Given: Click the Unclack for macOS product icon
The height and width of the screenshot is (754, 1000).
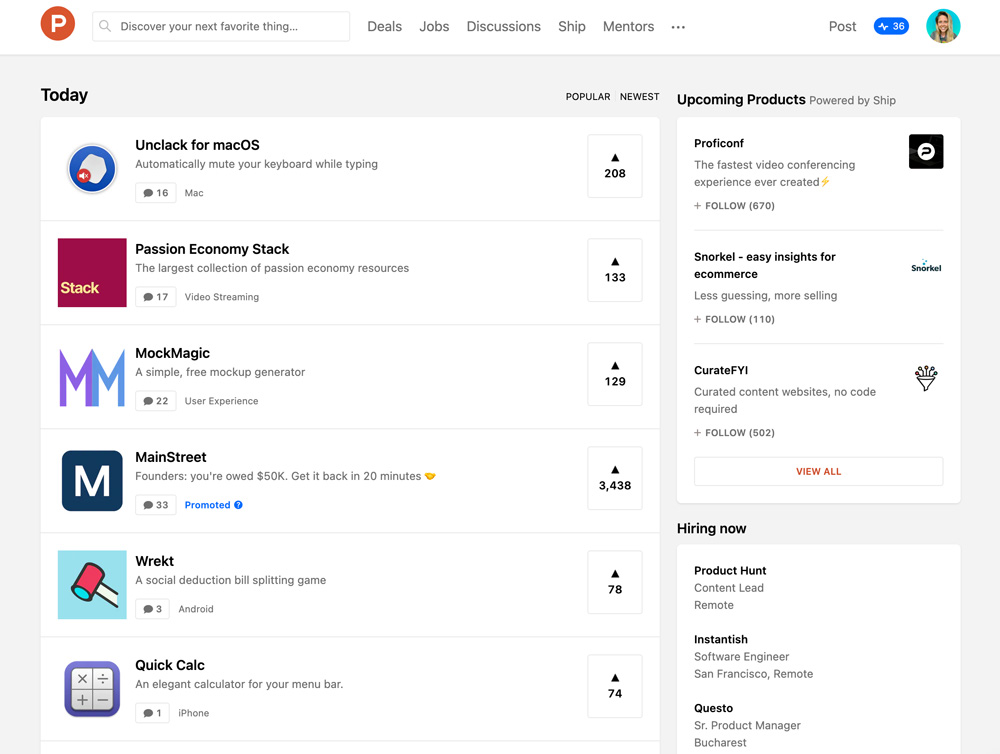Looking at the screenshot, I should coord(92,169).
